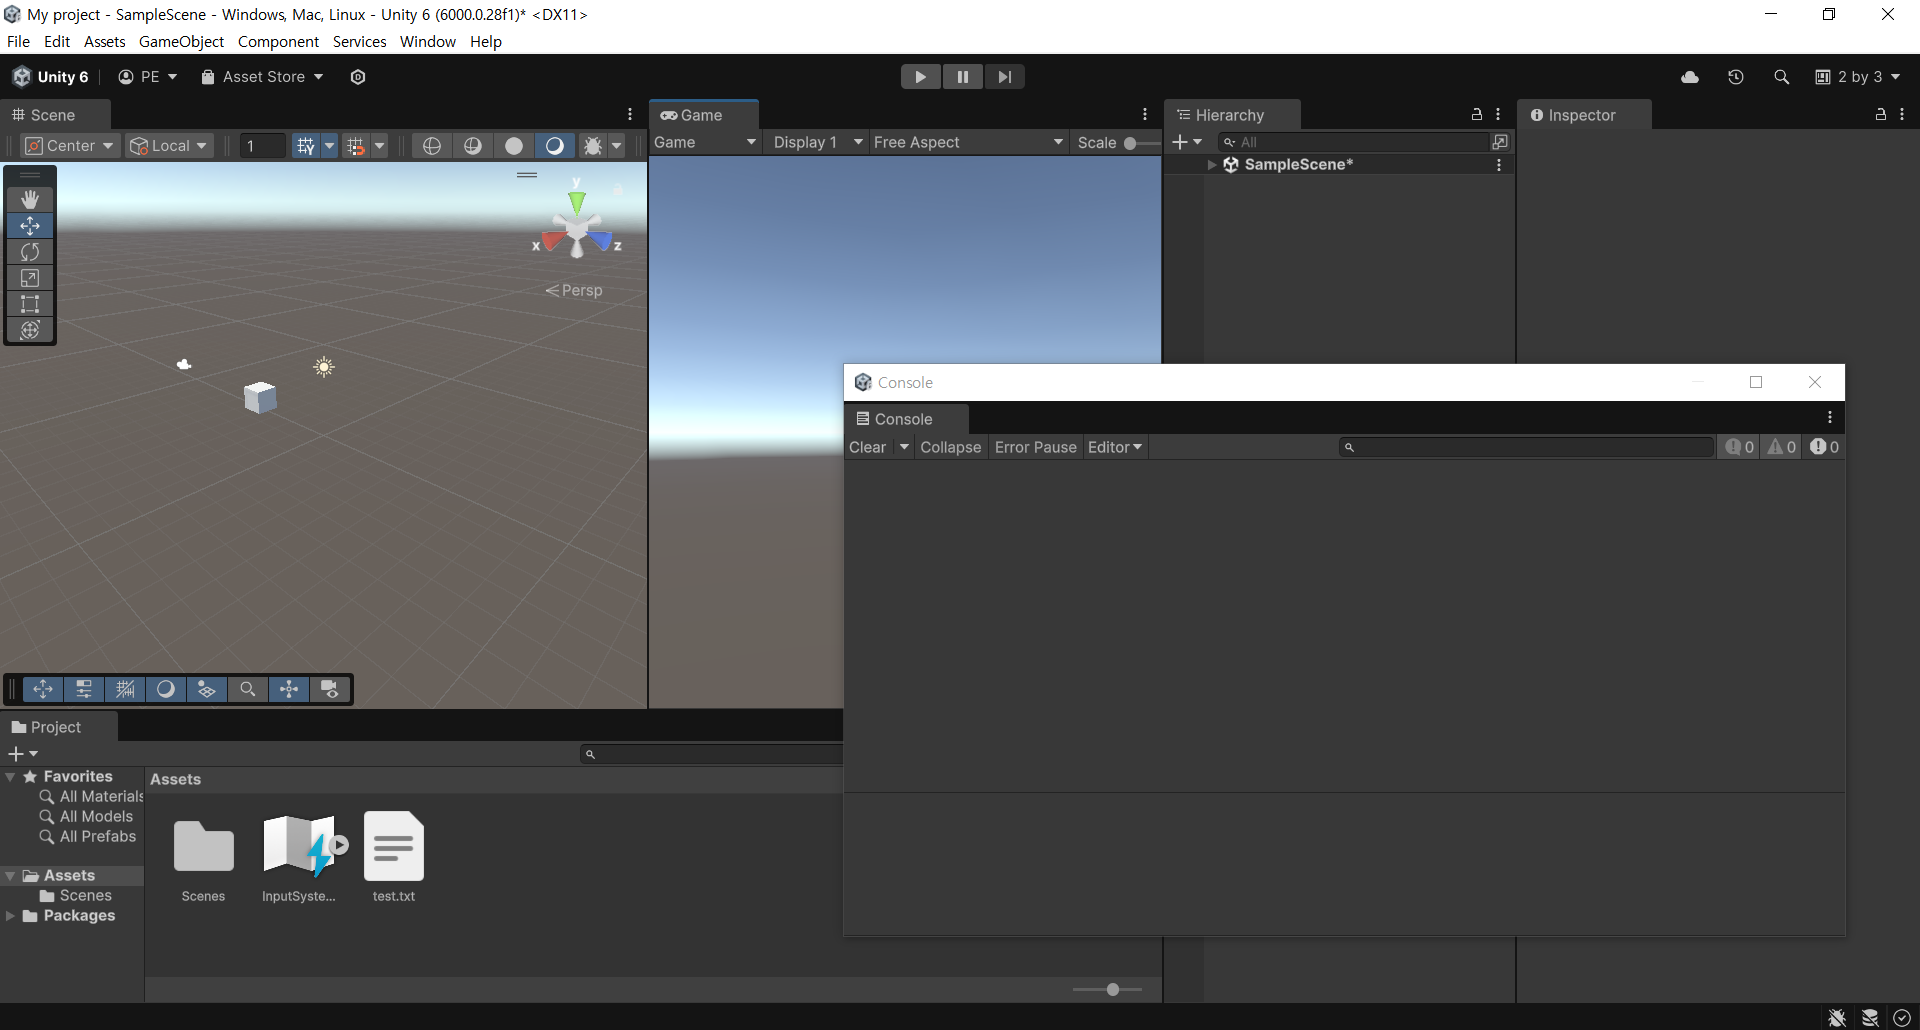Click the Console search field

(x=1527, y=447)
